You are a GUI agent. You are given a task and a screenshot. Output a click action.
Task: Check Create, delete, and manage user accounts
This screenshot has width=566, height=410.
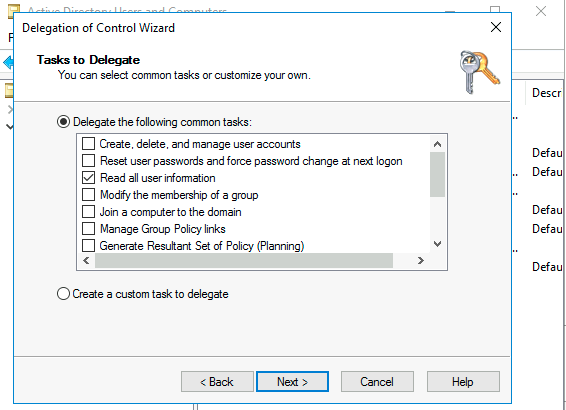(x=88, y=144)
